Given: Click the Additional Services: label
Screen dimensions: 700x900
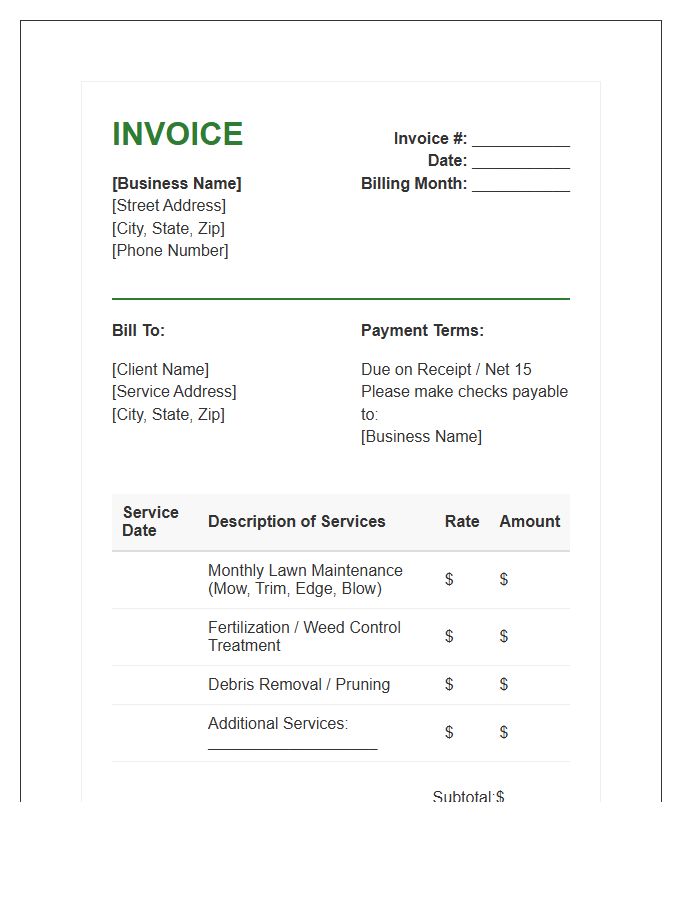Looking at the screenshot, I should tap(278, 723).
